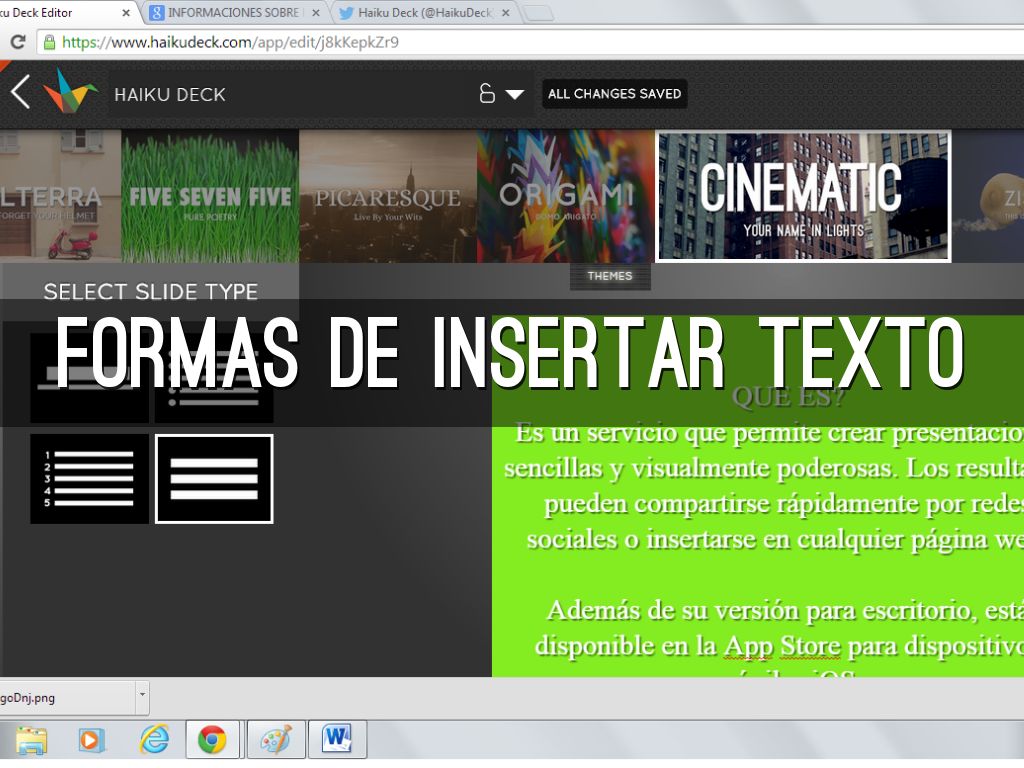Click the Haiku Deck origami bird logo
The height and width of the screenshot is (768, 1024).
[x=70, y=91]
